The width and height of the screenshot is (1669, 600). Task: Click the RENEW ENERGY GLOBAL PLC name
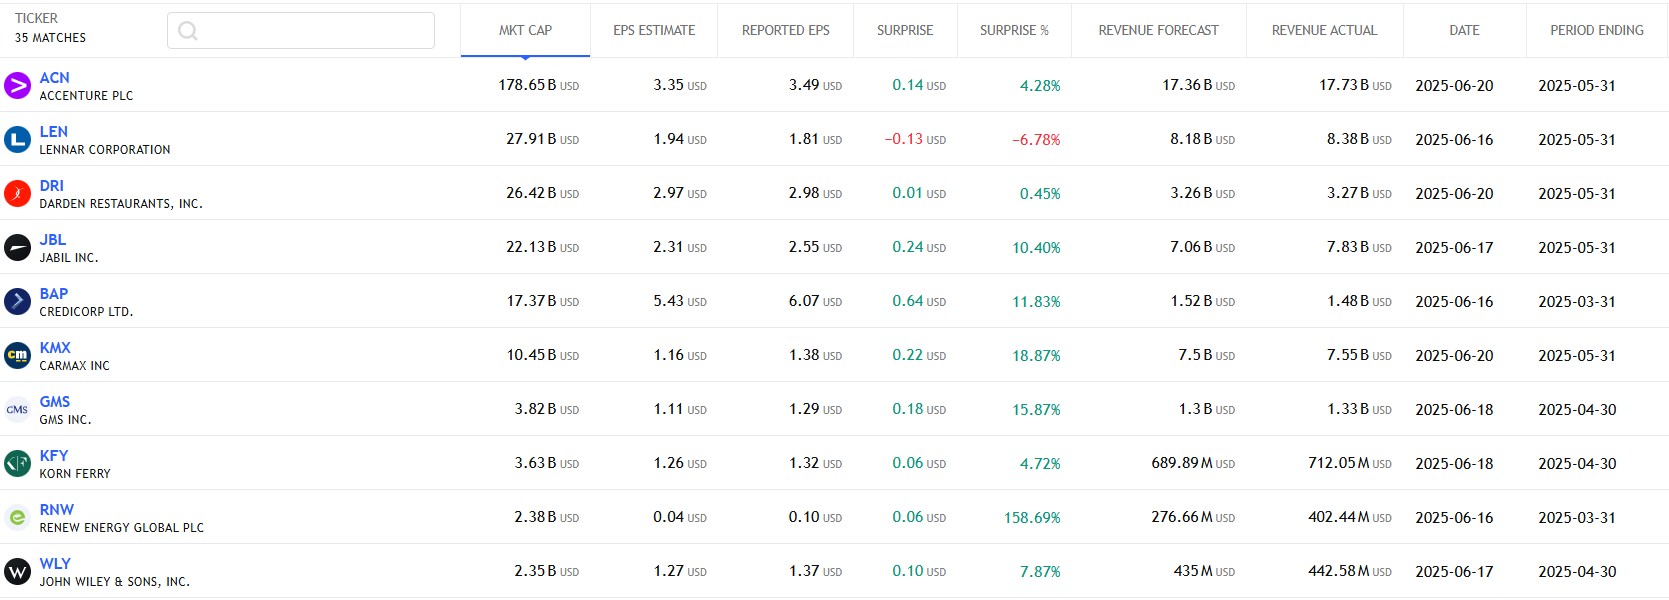pyautogui.click(x=122, y=528)
